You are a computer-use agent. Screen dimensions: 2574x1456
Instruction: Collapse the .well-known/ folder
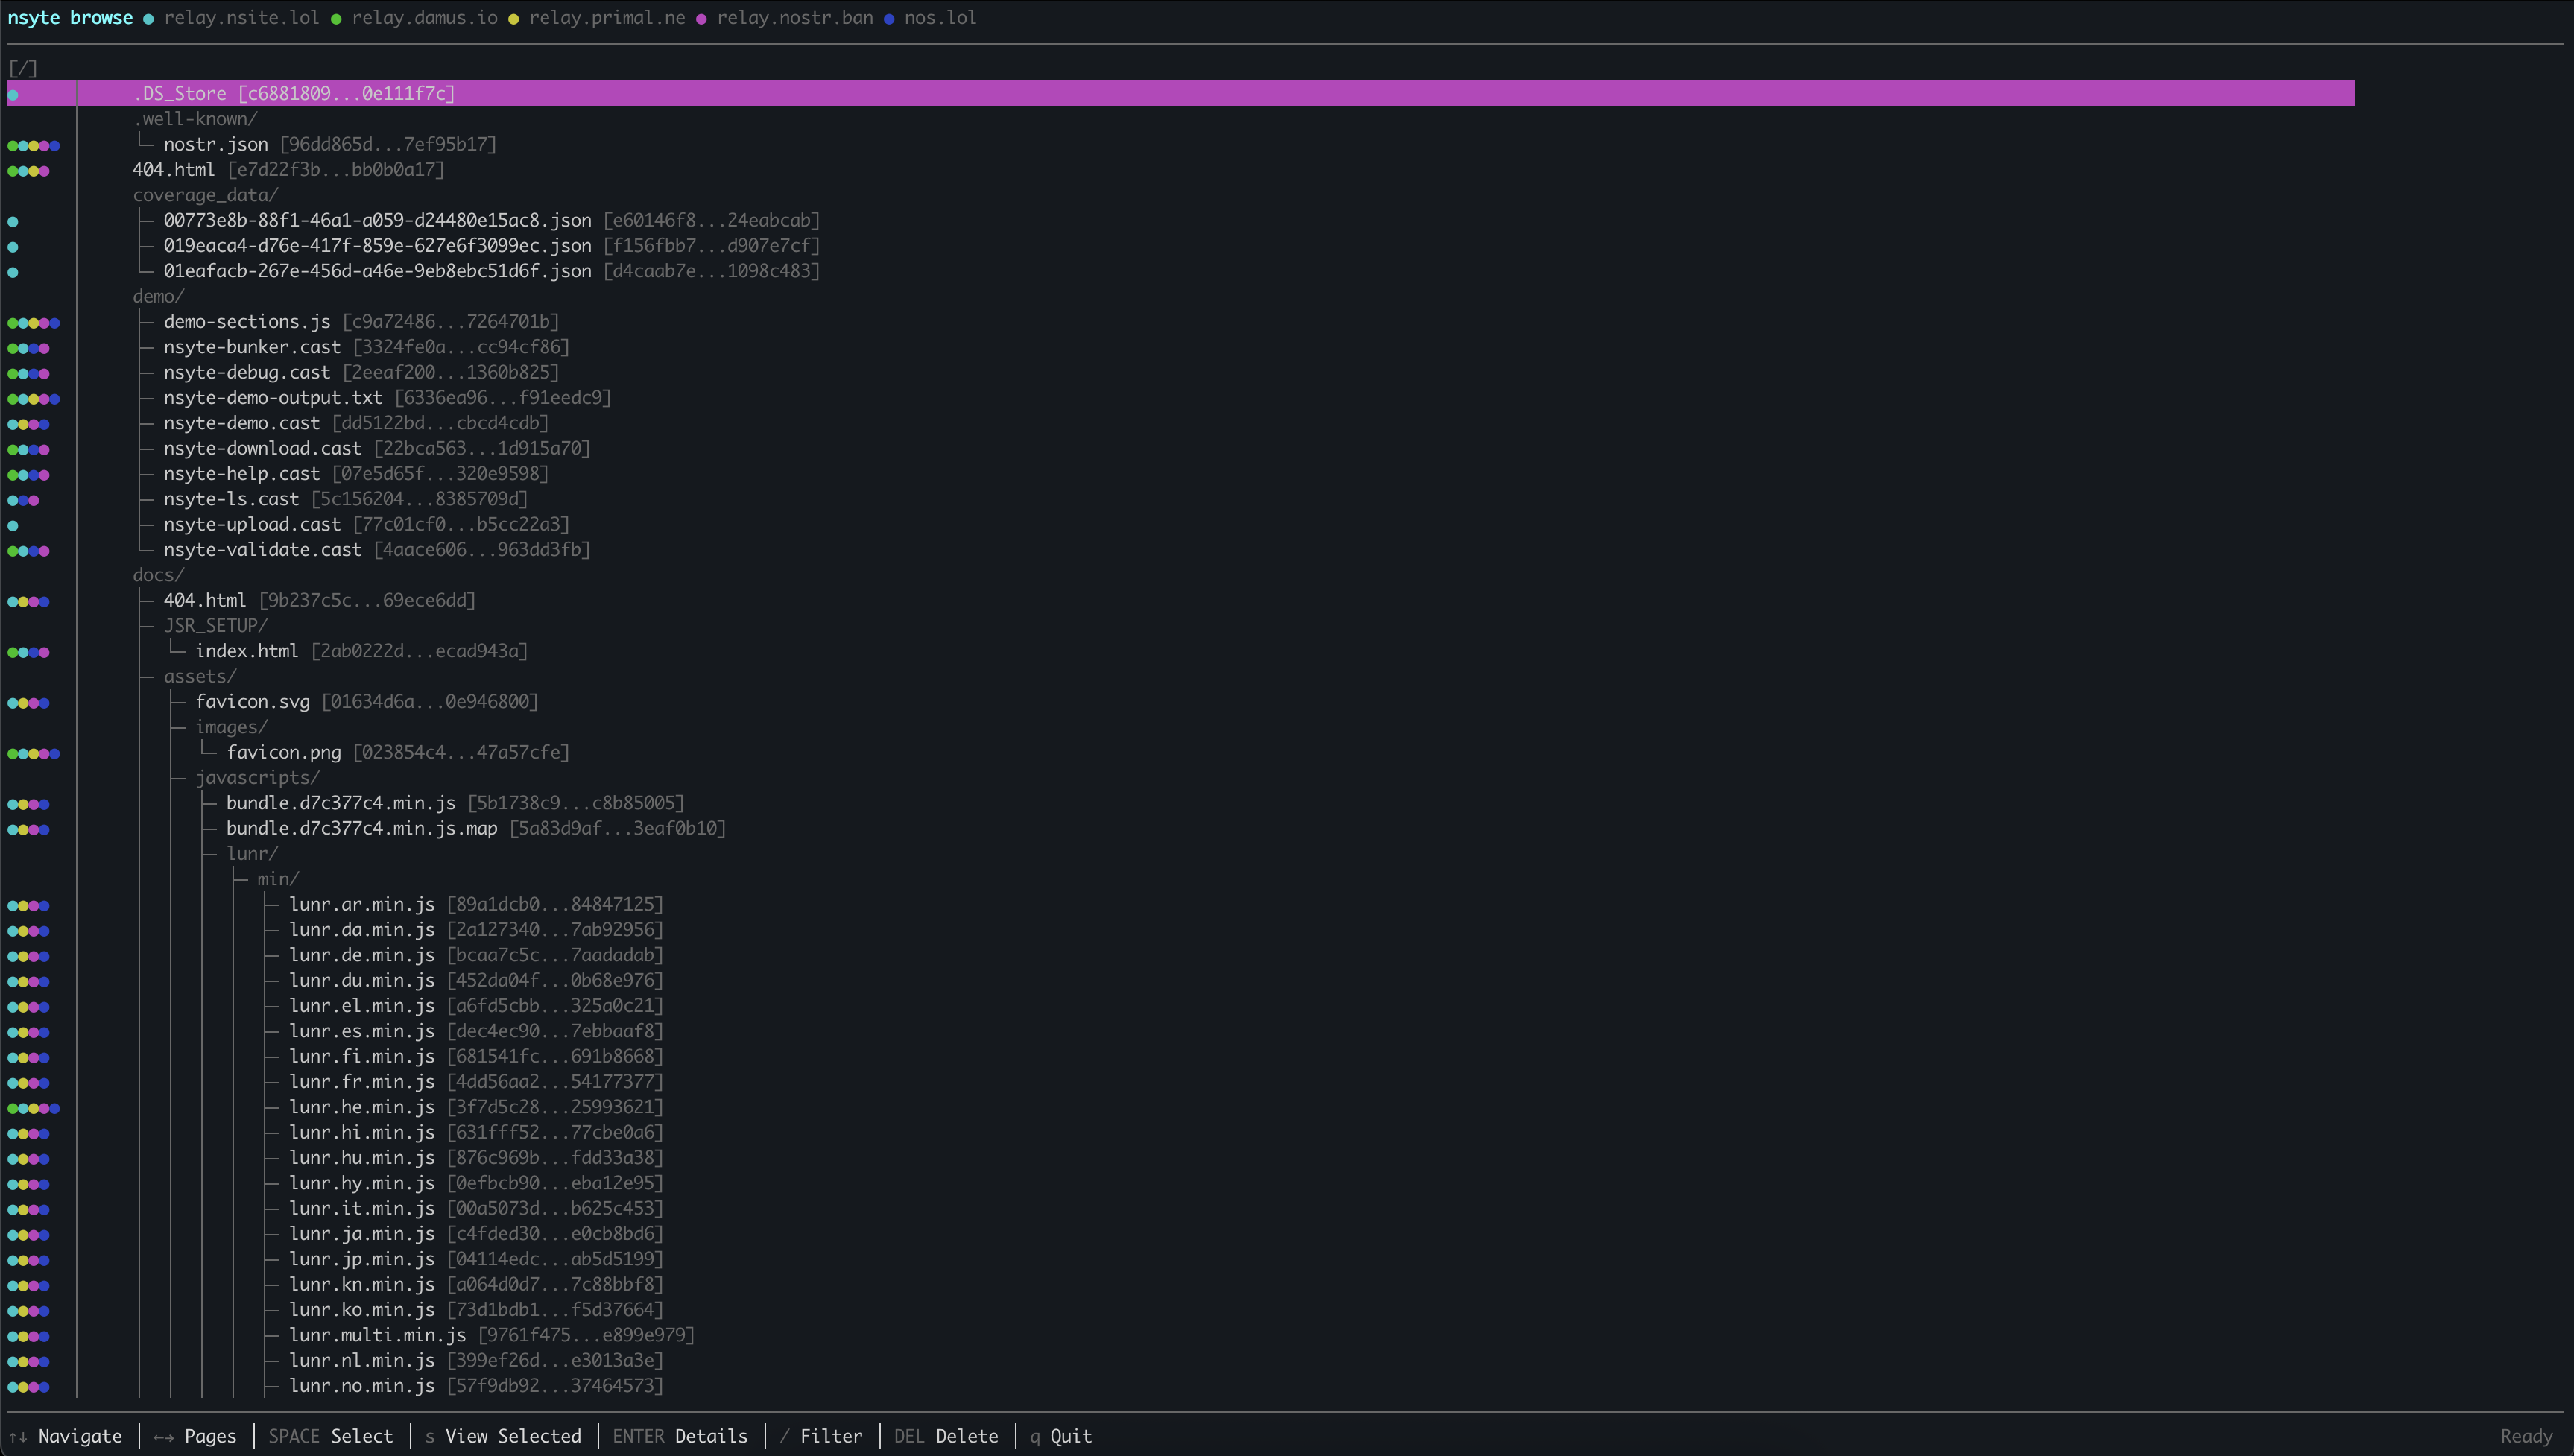point(195,119)
